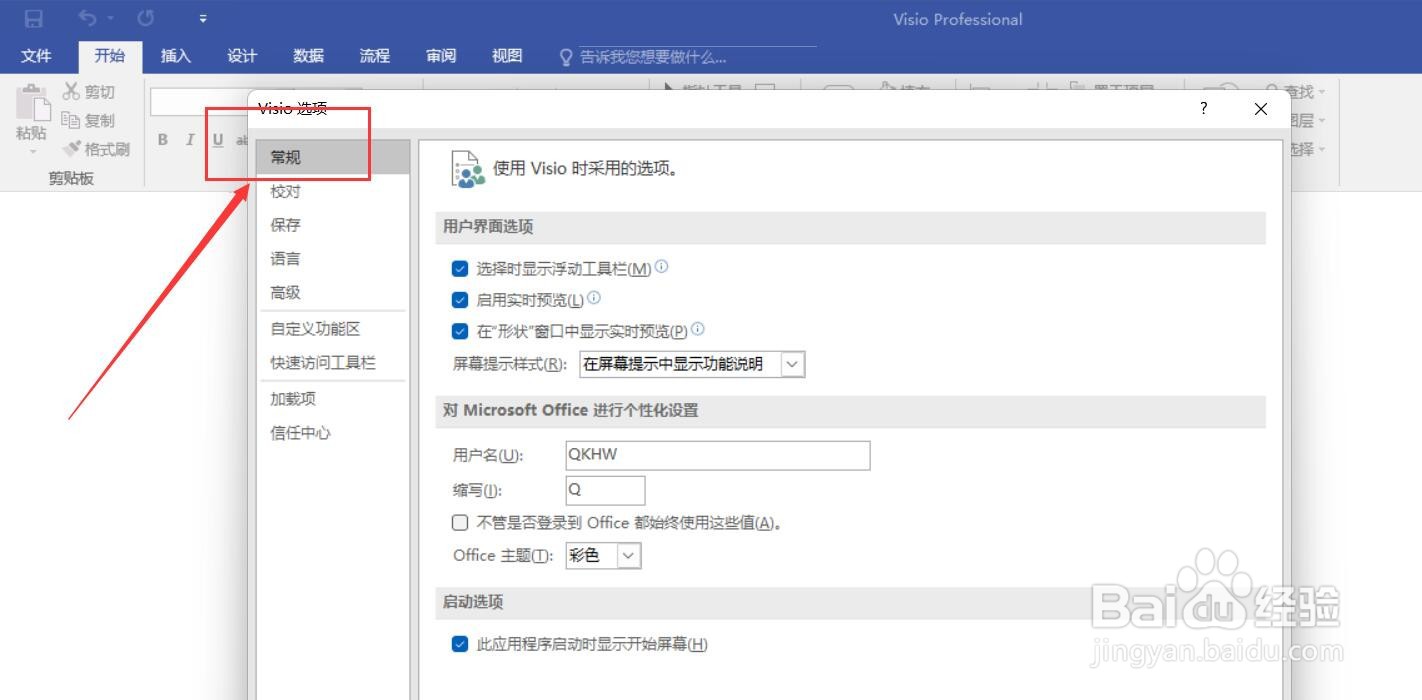The image size is (1422, 700).
Task: Click the Help question mark in Visio 选项 dialog
Action: (1204, 108)
